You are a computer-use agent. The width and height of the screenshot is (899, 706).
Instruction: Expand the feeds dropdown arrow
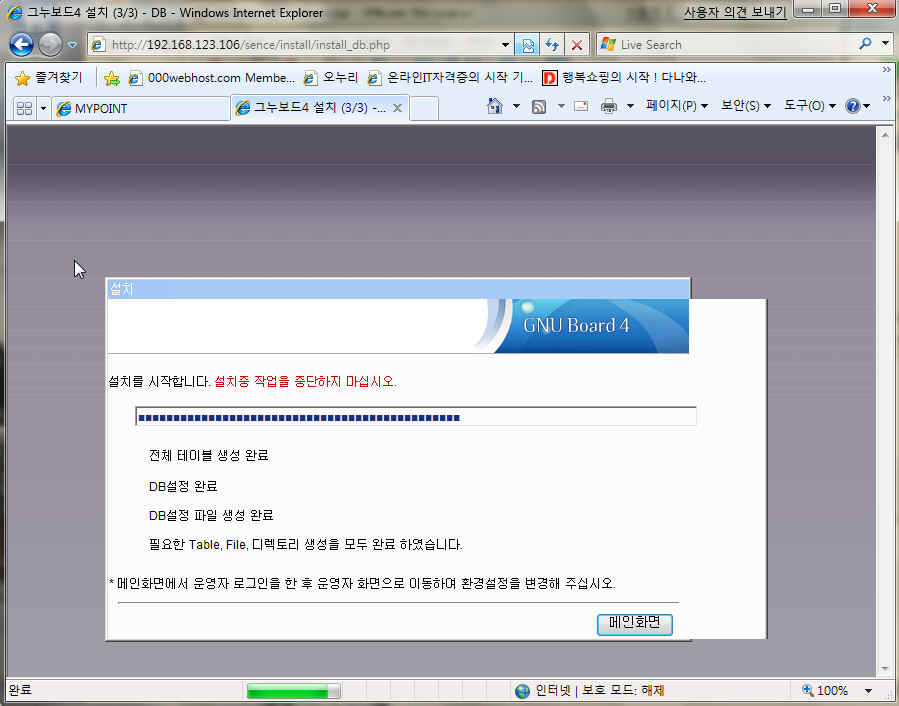tap(561, 106)
